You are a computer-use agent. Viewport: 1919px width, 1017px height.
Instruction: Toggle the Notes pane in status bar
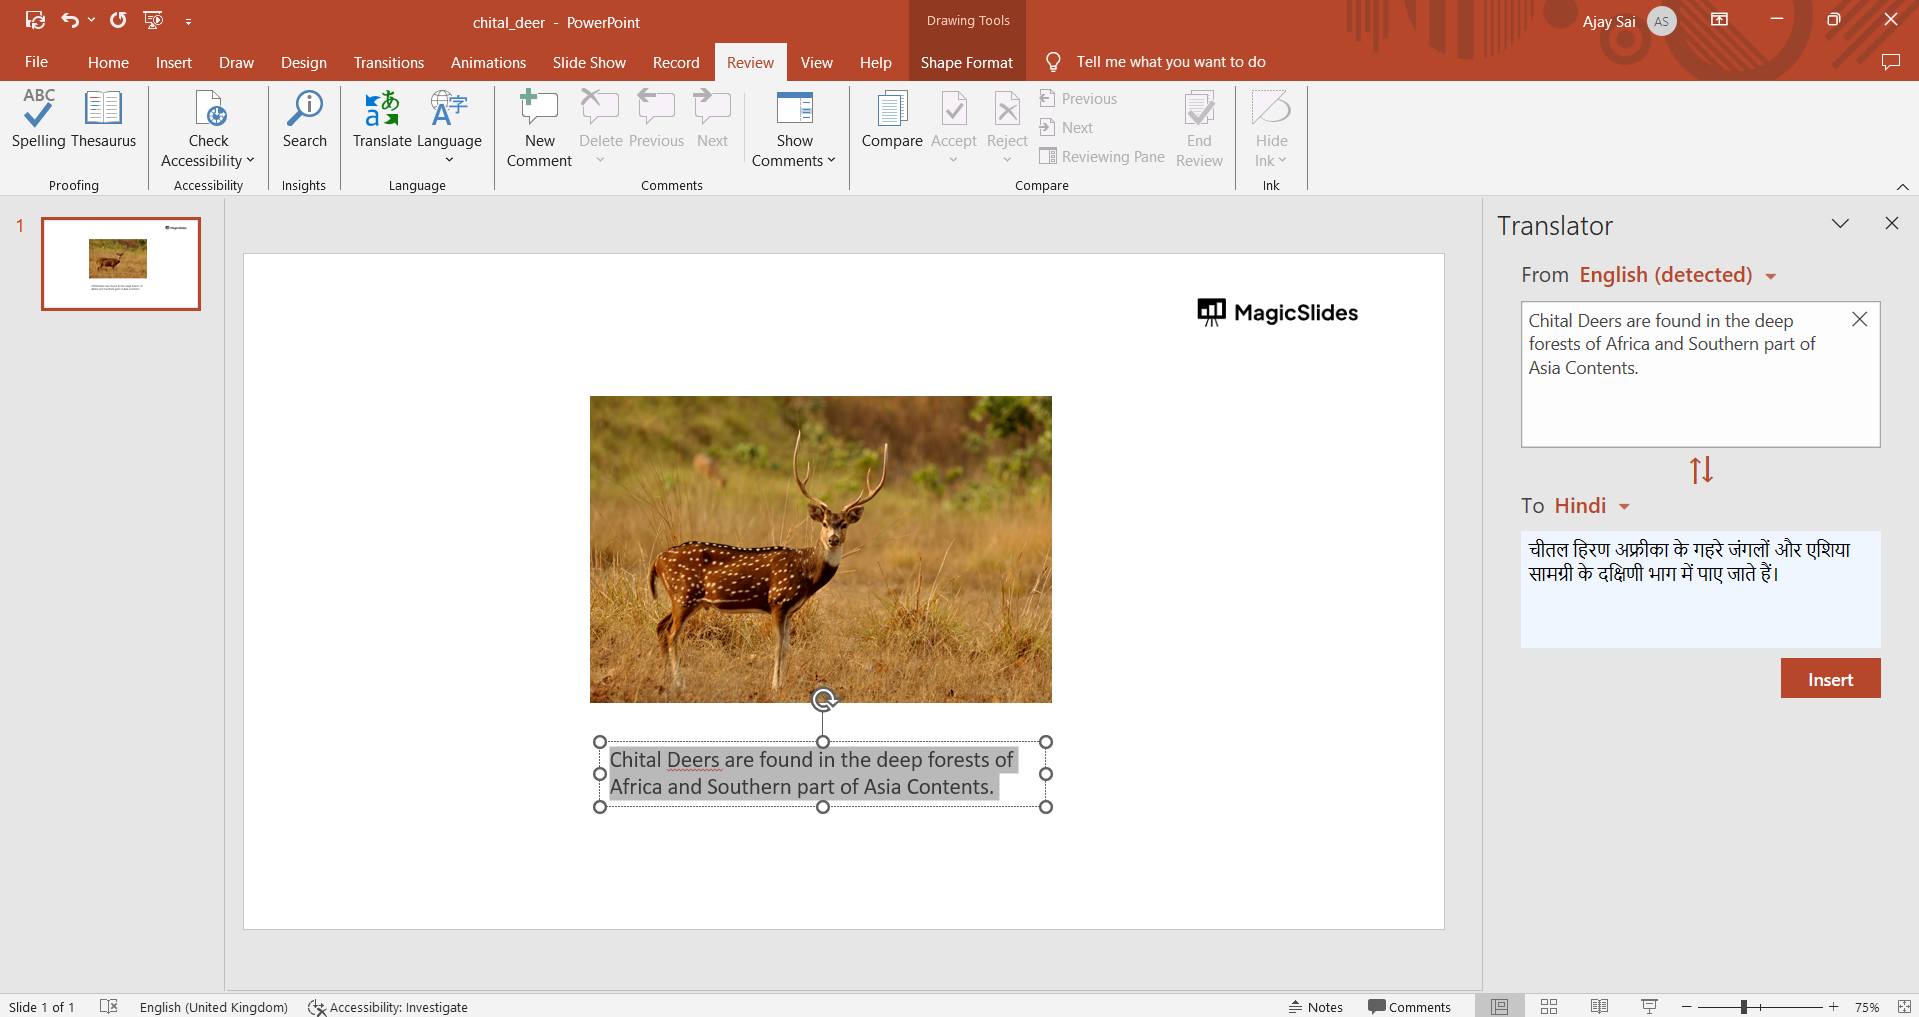1315,1007
